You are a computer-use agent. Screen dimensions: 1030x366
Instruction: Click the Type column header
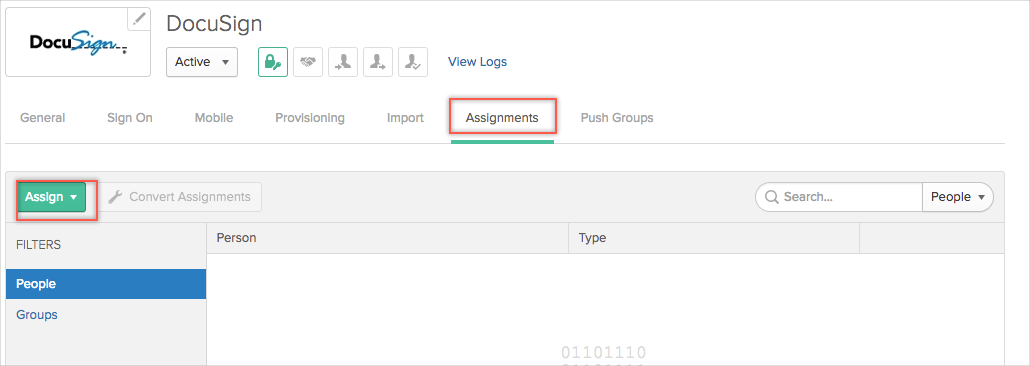(714, 238)
